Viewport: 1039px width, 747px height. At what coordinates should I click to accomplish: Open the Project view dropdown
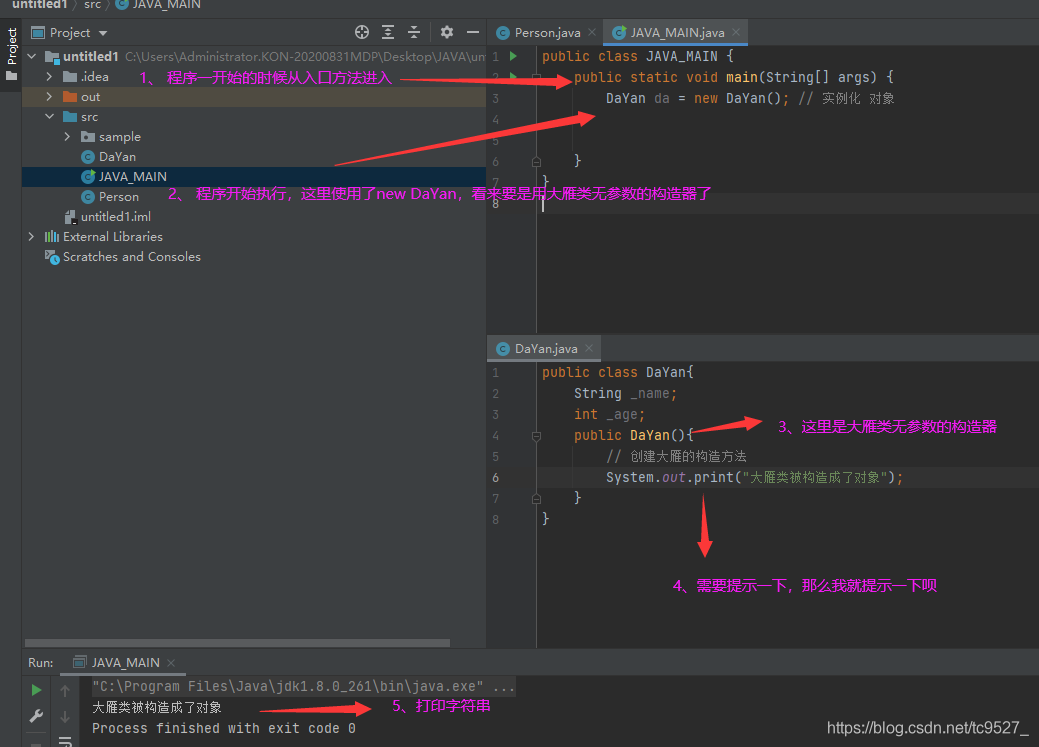(x=103, y=32)
